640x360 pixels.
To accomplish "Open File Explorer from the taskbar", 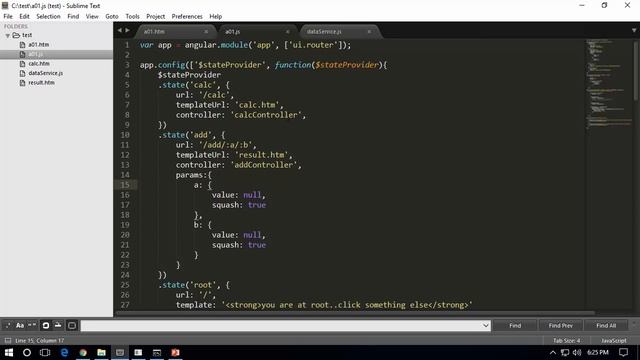I will tap(101, 352).
